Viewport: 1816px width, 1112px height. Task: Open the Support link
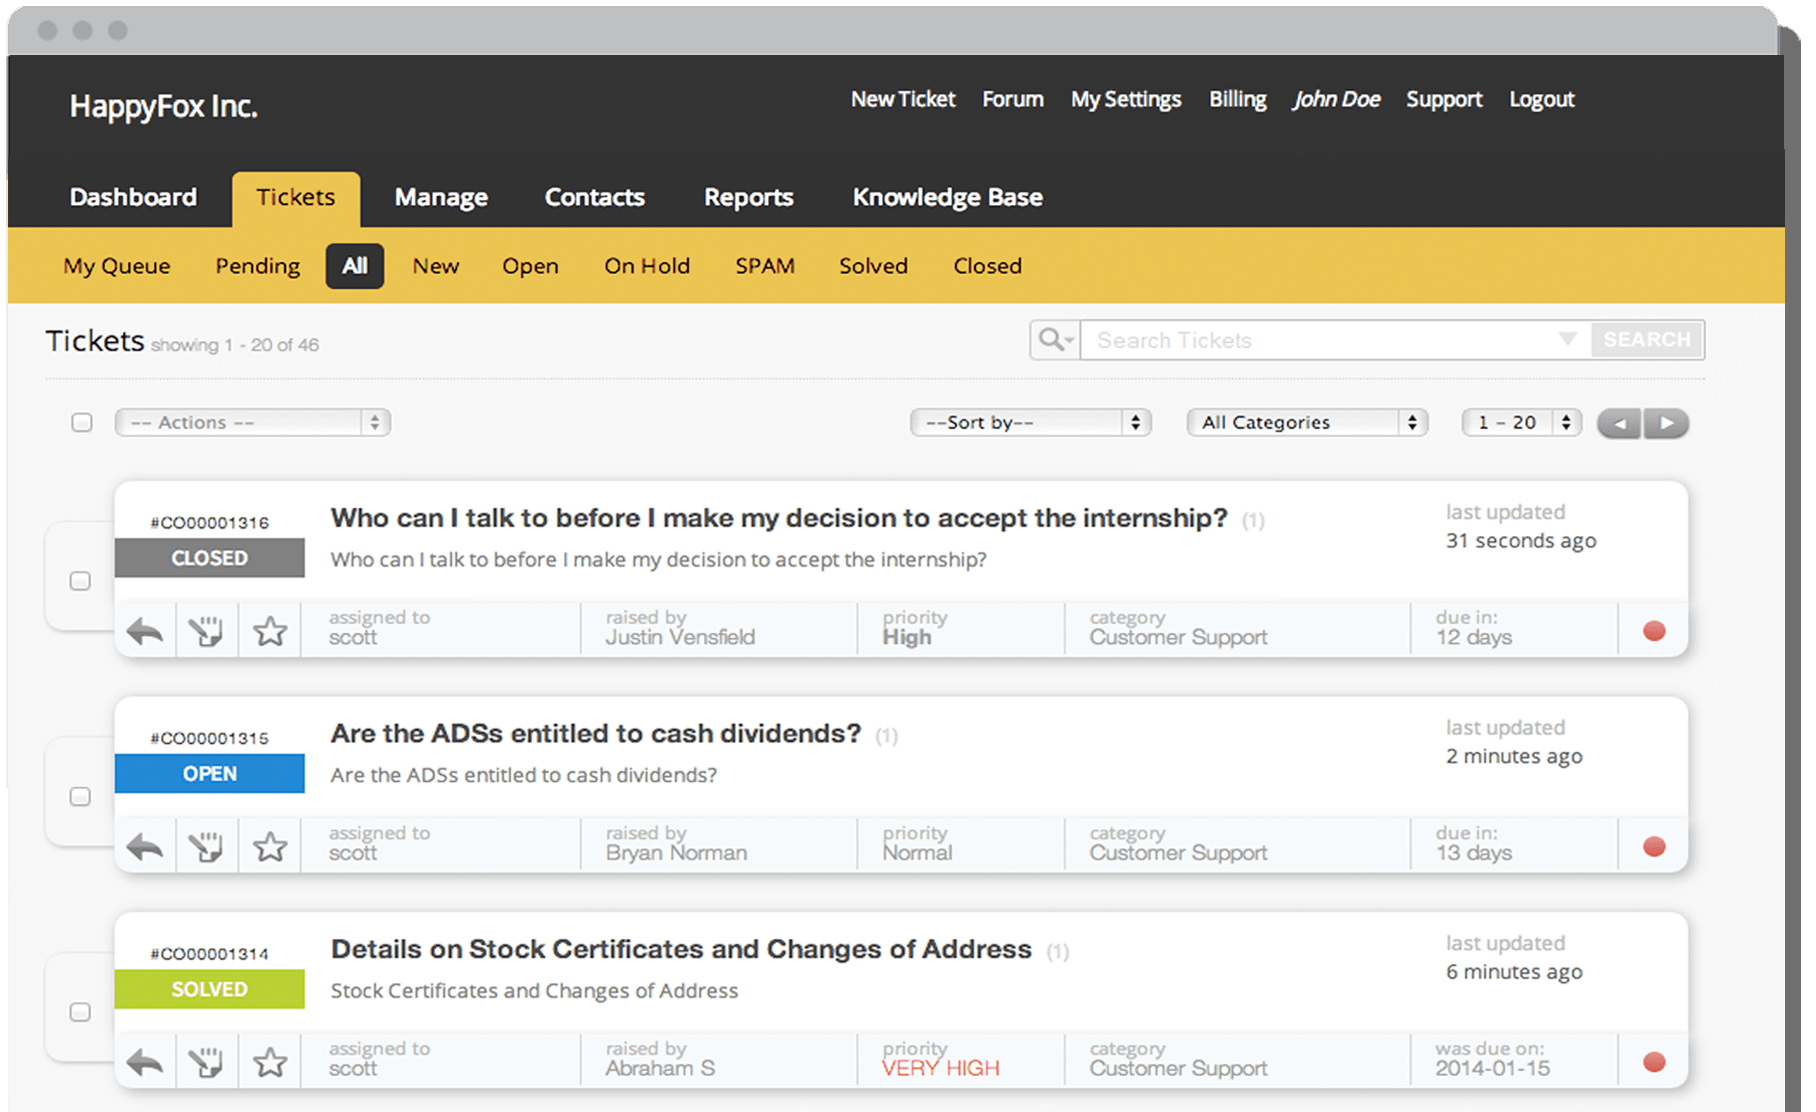pos(1444,100)
